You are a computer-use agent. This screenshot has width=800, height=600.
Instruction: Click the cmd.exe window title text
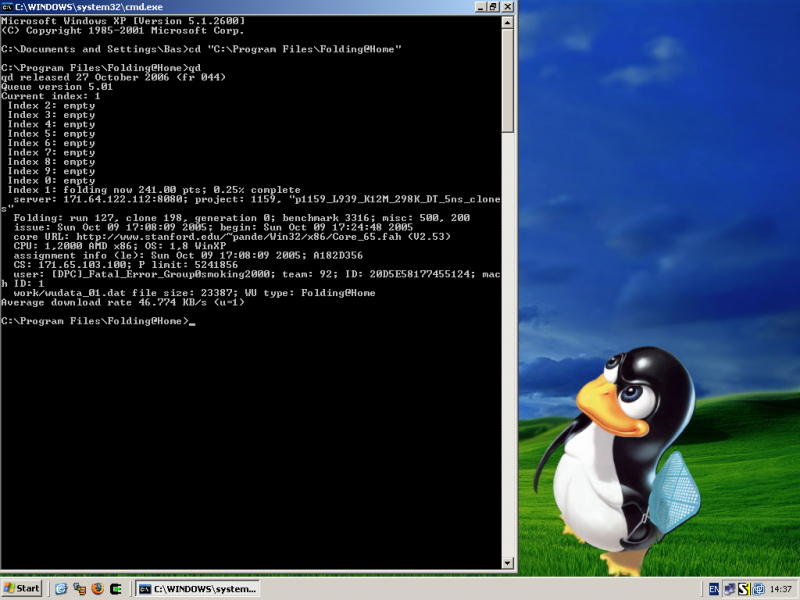[89, 7]
